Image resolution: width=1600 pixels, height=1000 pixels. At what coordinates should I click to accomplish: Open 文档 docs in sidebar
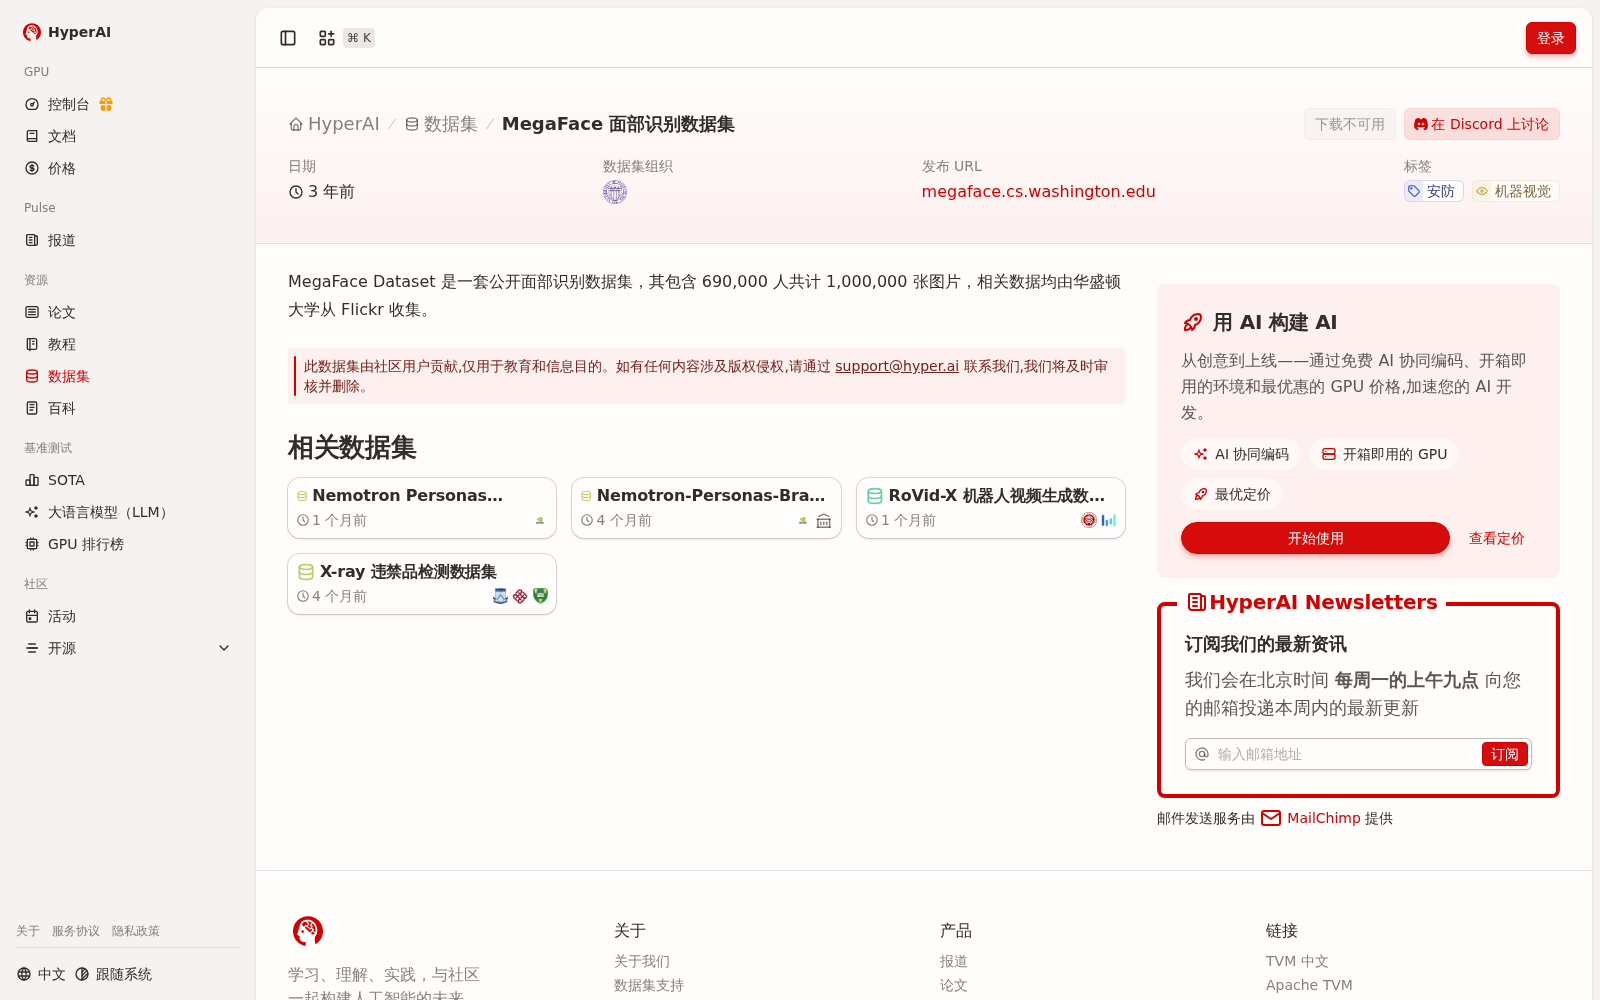click(128, 136)
